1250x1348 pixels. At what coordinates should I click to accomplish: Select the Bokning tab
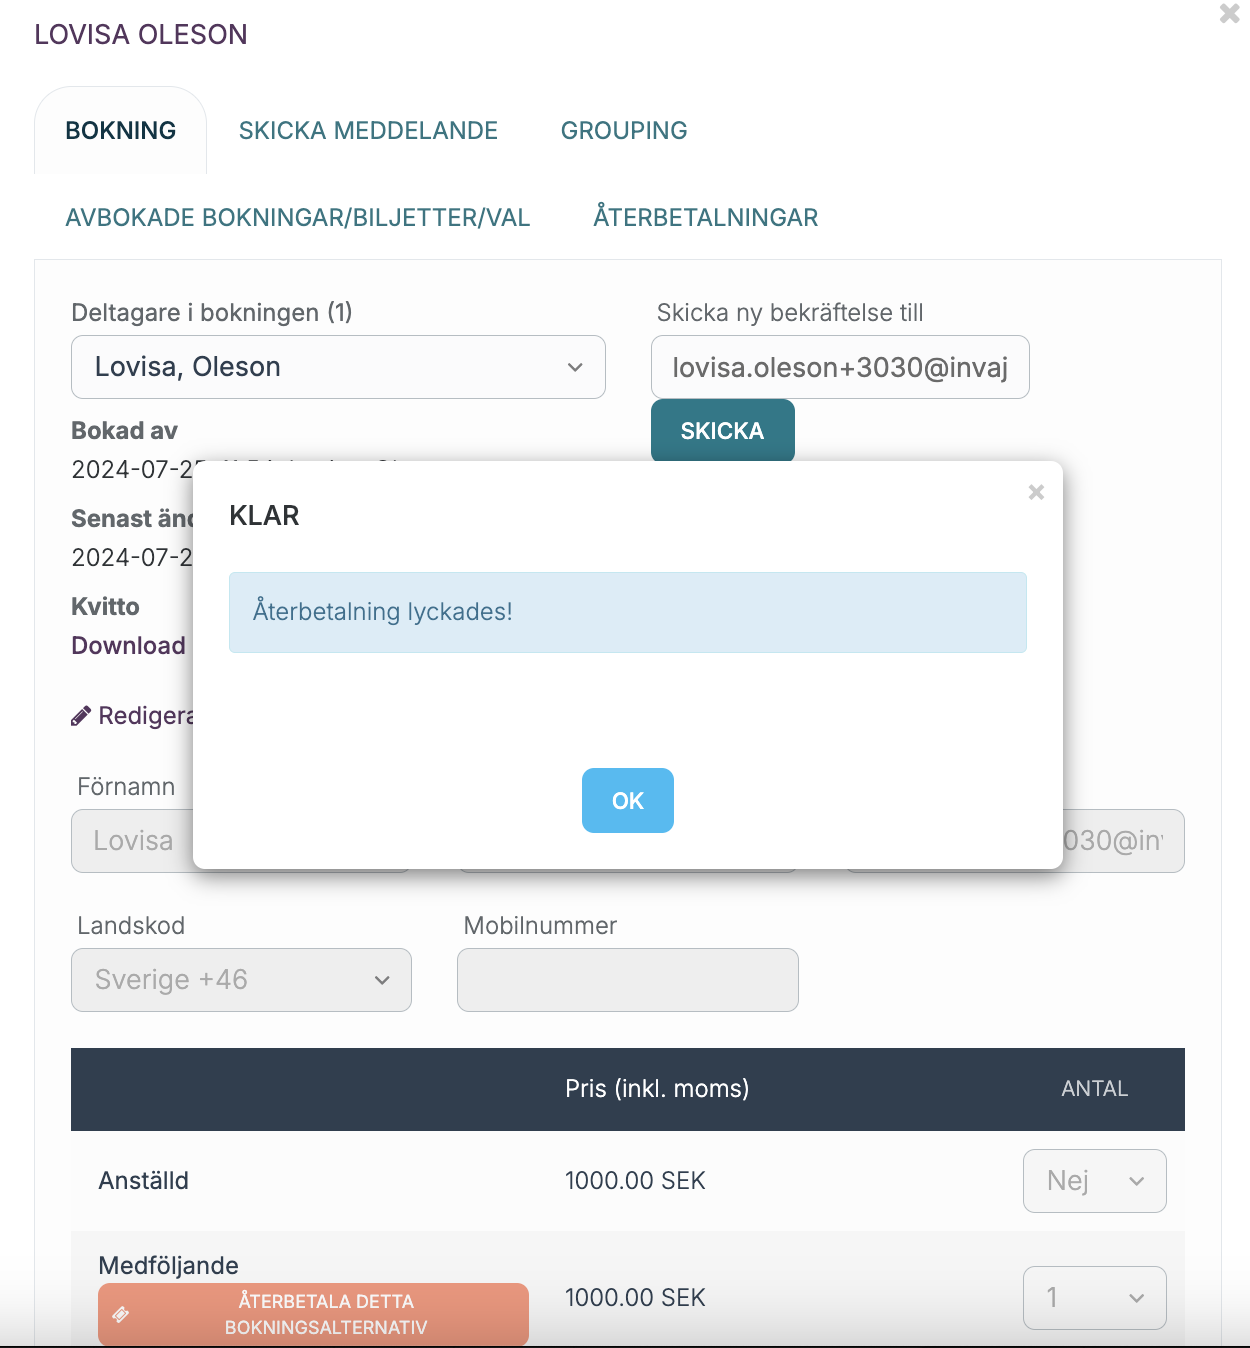pos(121,131)
